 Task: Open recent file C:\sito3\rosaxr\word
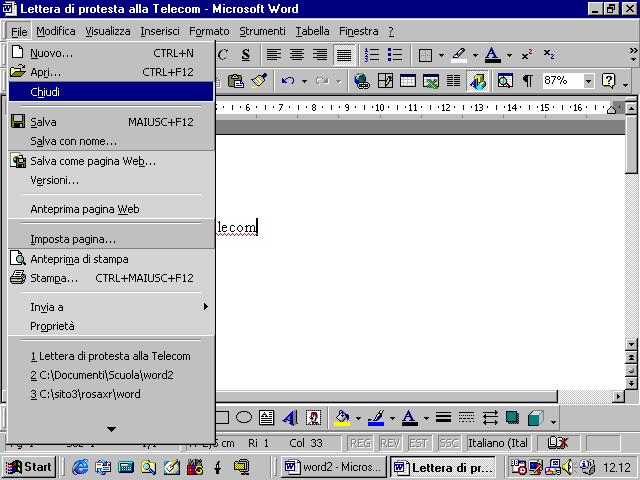pos(111,394)
